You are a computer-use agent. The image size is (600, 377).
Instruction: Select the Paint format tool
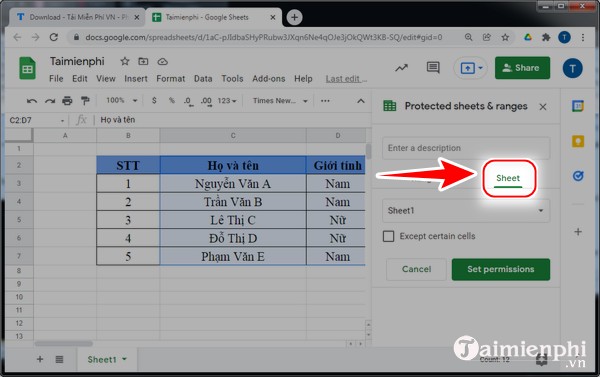(x=85, y=101)
